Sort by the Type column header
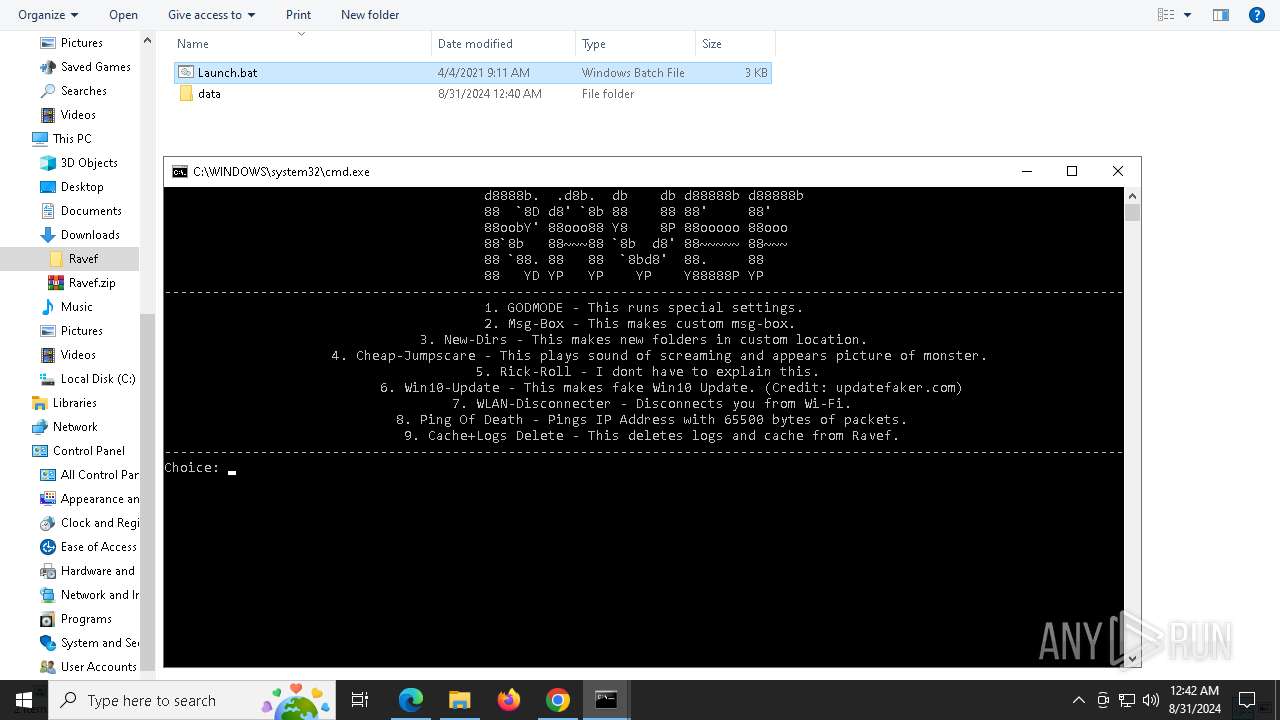 635,44
